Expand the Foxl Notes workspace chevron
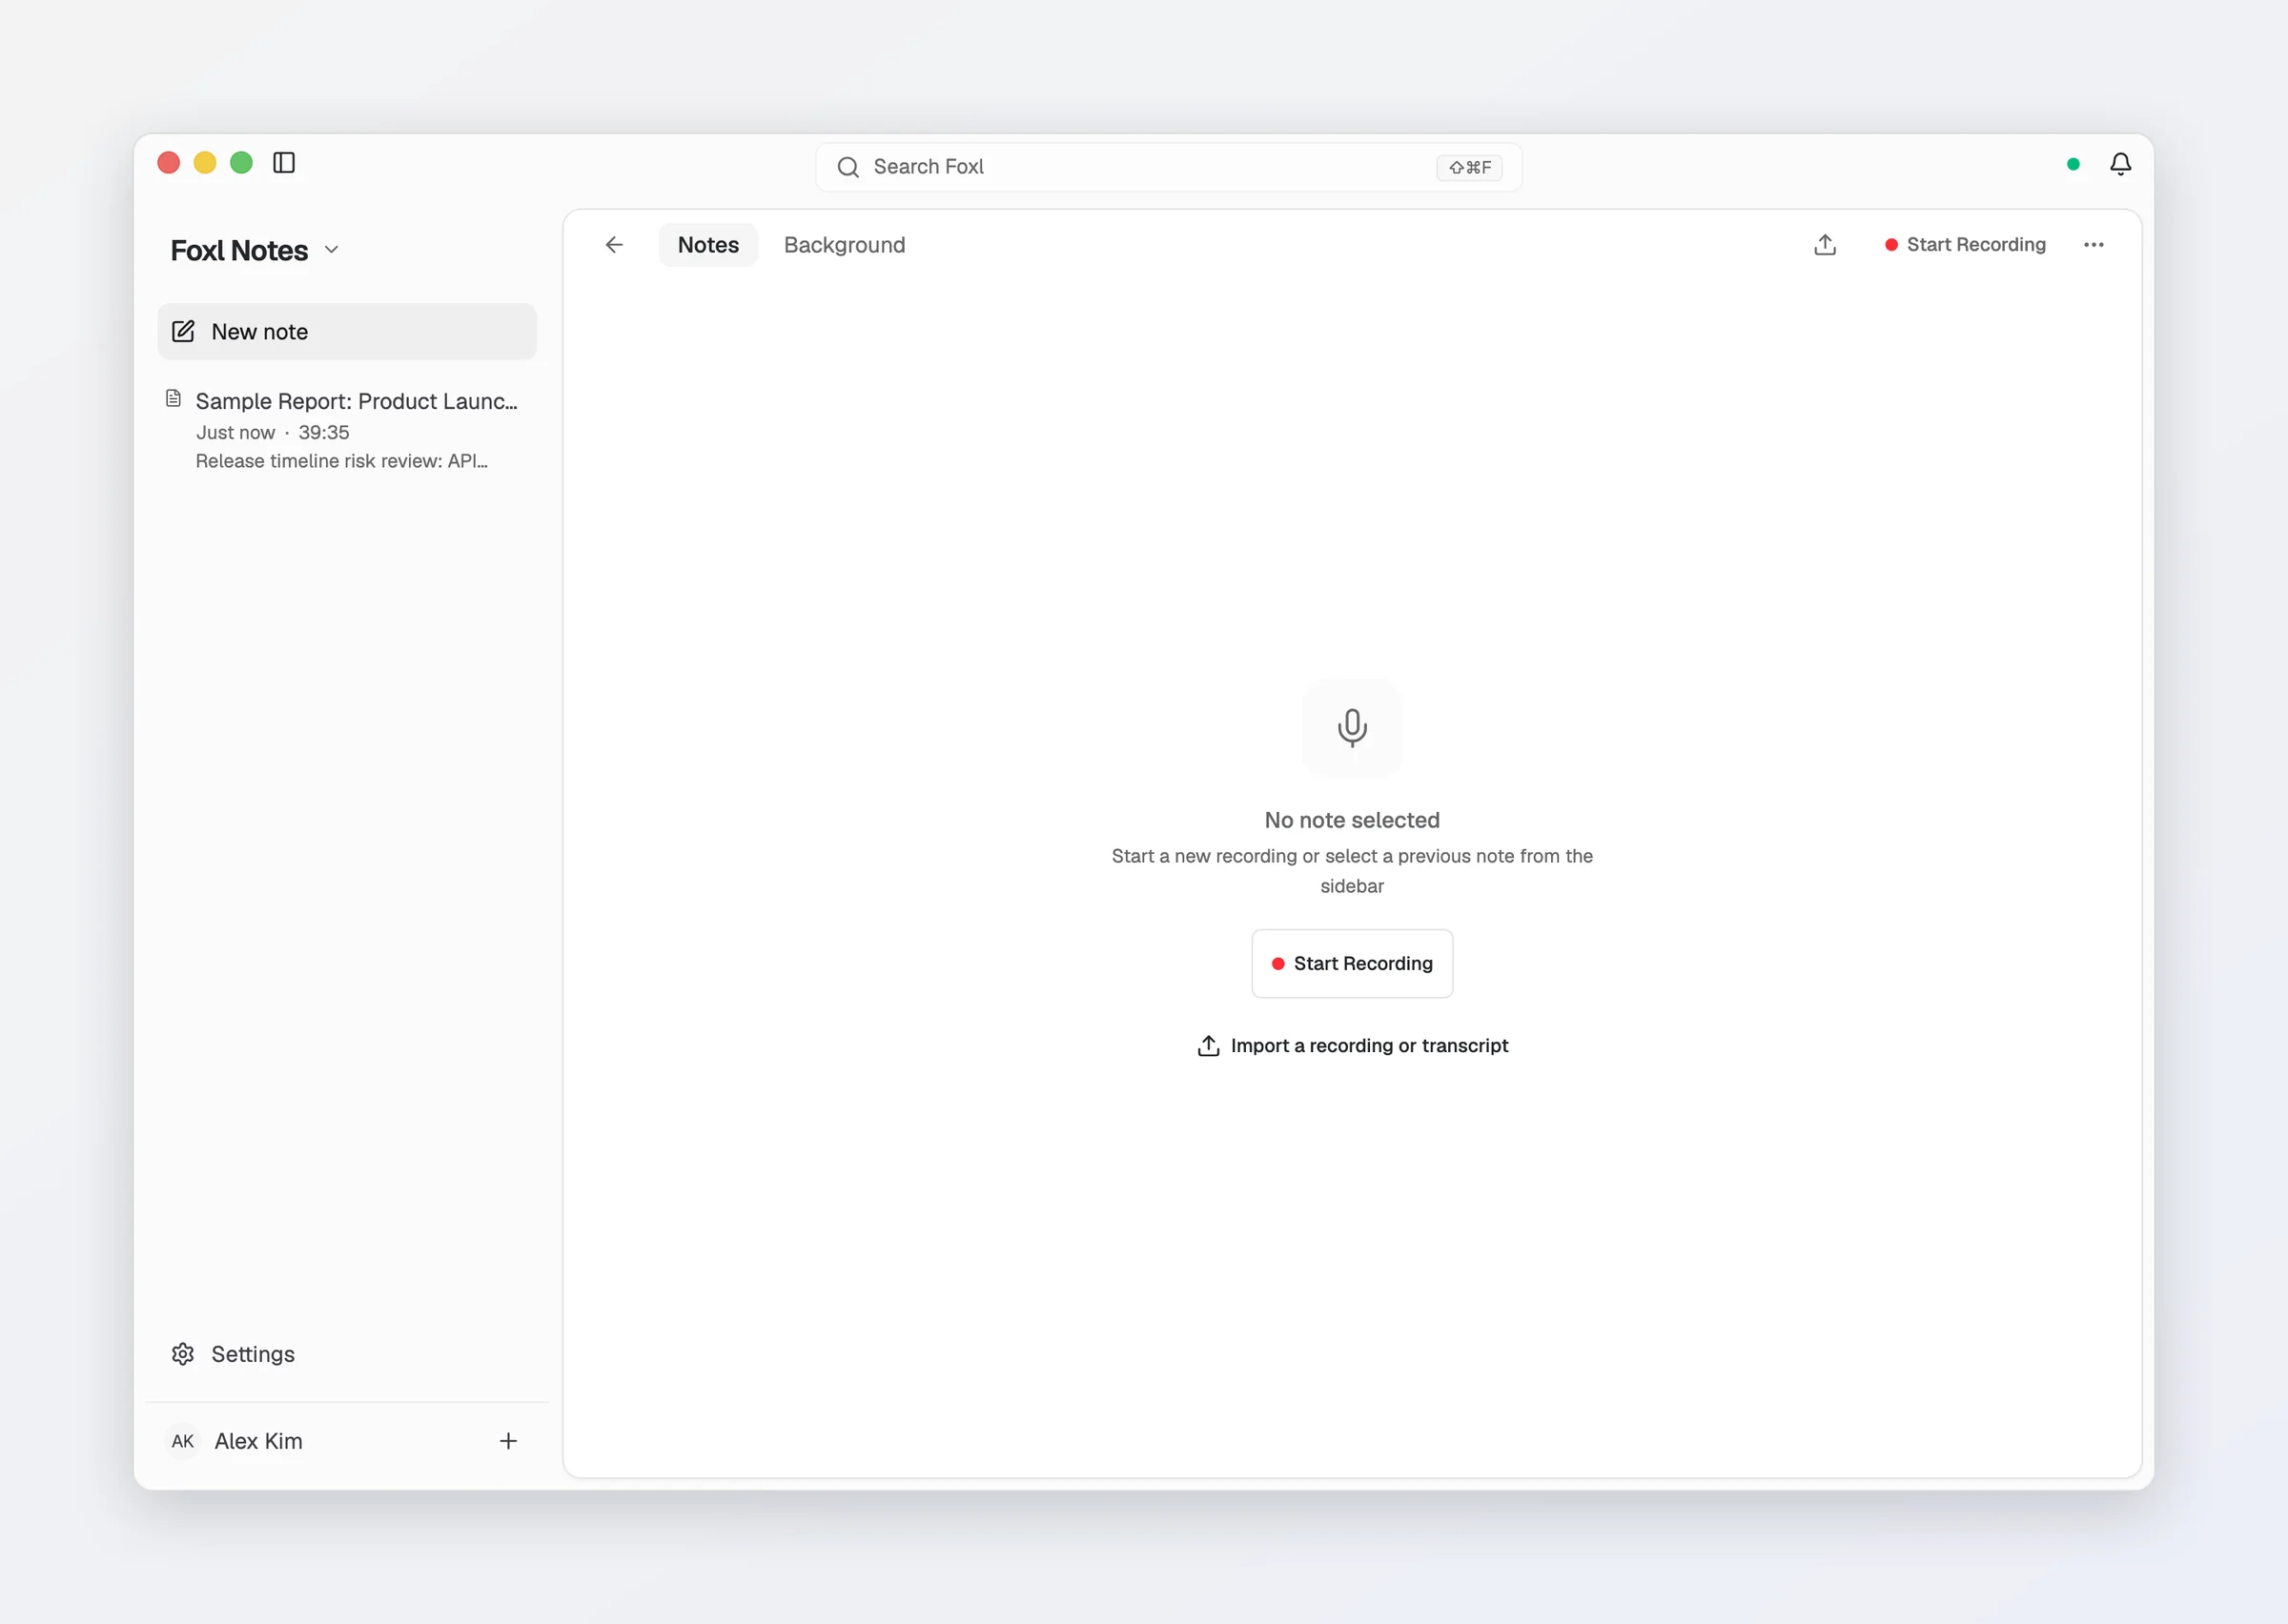Image resolution: width=2288 pixels, height=1624 pixels. 332,250
